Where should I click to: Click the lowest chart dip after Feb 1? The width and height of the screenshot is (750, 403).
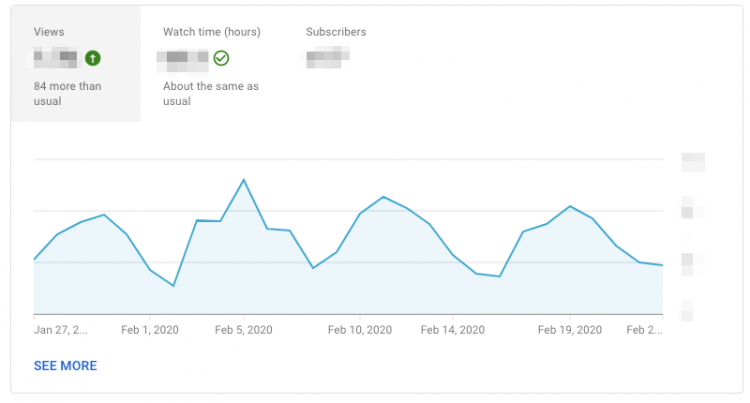[174, 286]
